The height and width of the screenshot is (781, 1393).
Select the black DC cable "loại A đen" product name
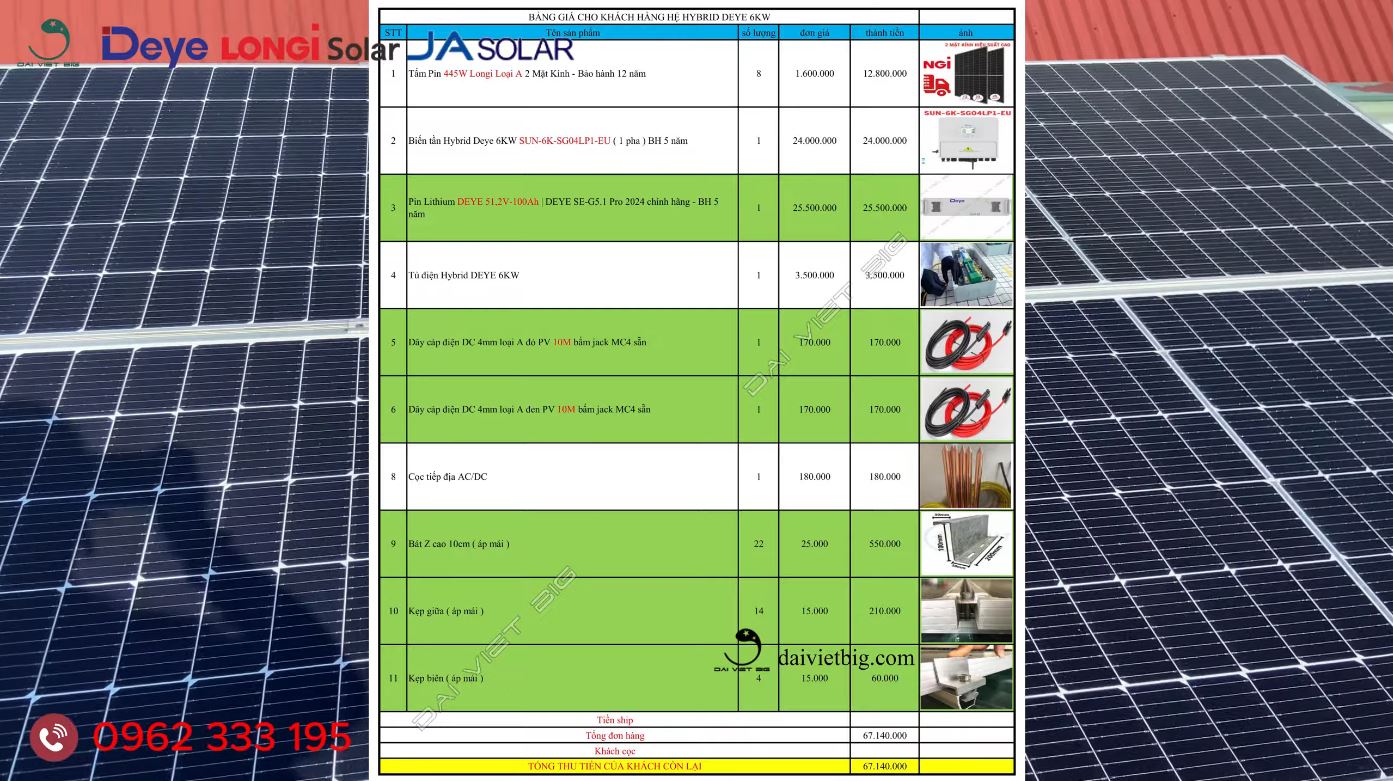[530, 409]
